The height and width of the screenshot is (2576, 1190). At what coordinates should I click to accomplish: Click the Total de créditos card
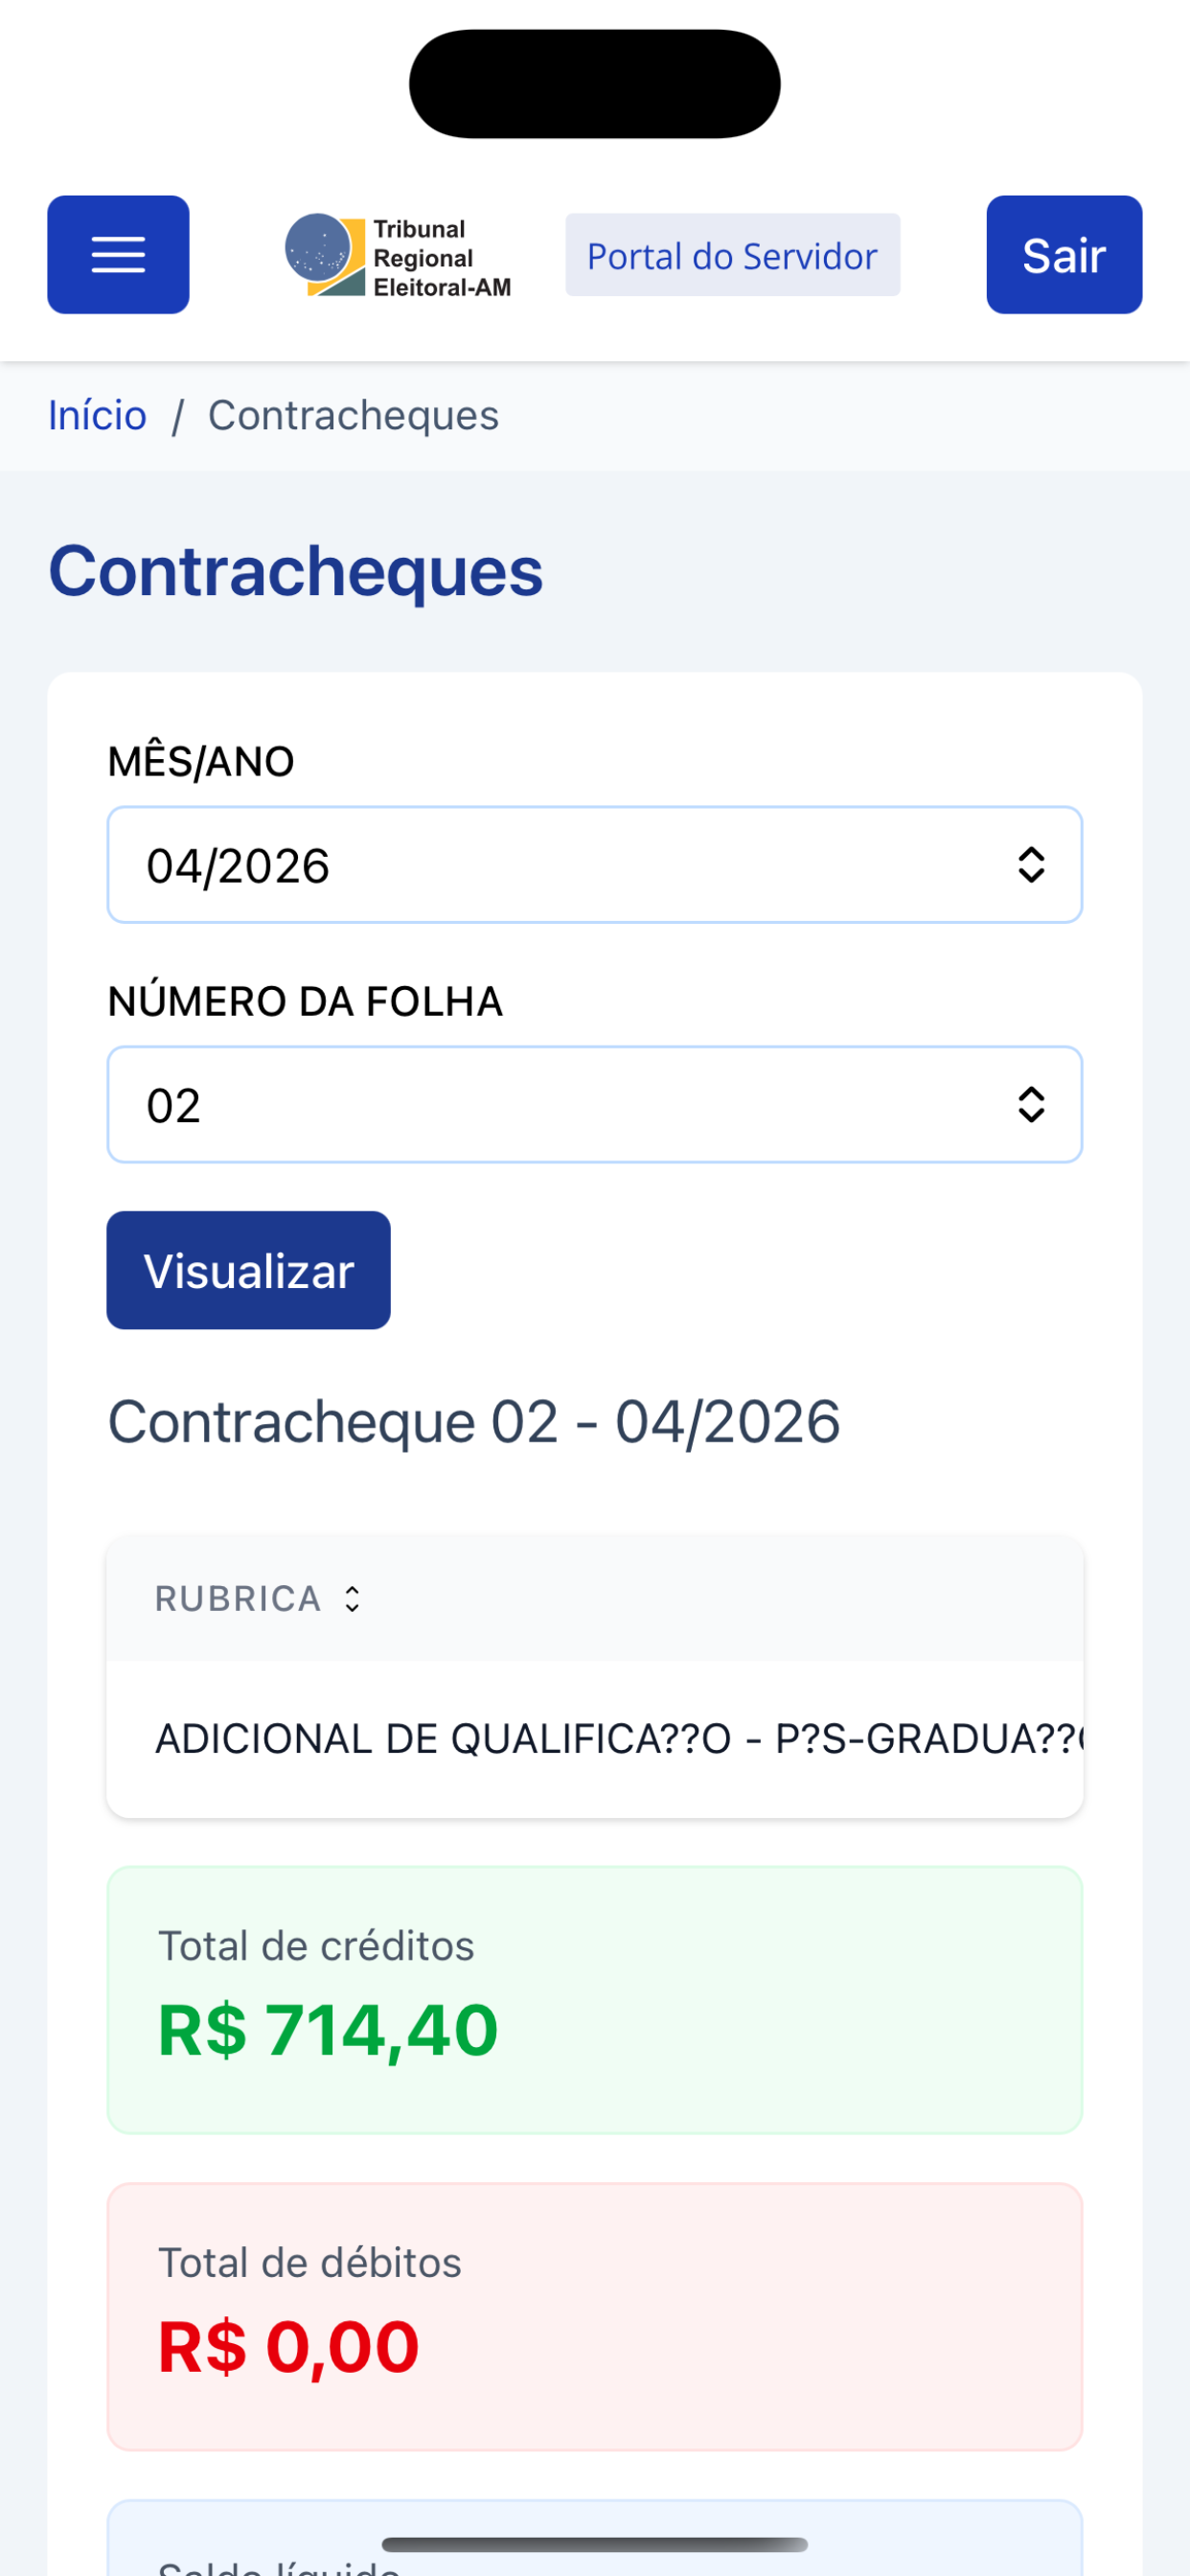tap(594, 2000)
